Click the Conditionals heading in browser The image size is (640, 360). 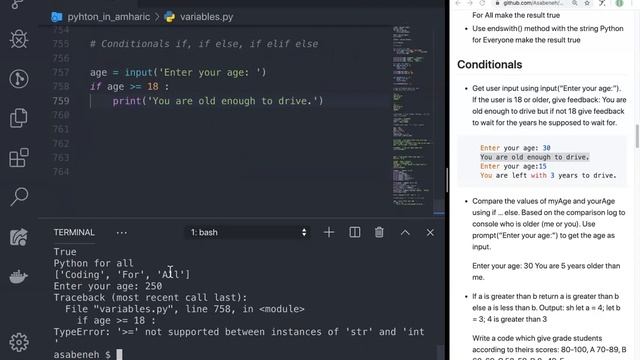[489, 64]
